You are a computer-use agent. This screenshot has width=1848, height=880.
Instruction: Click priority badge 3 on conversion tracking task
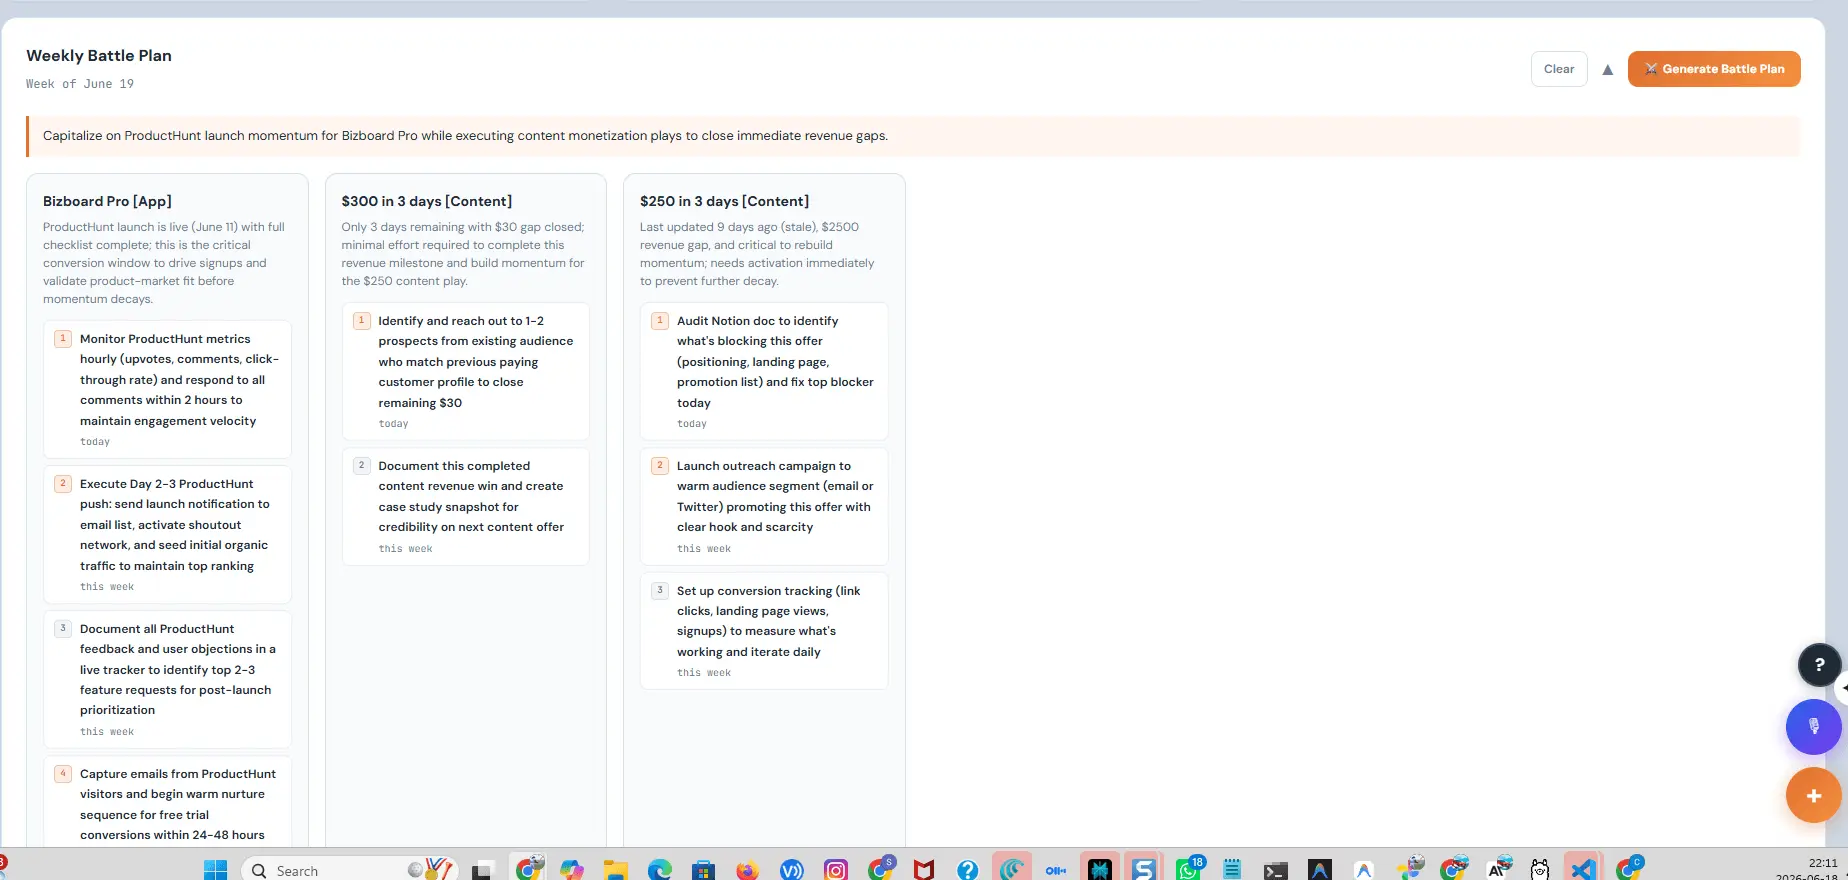(x=660, y=590)
